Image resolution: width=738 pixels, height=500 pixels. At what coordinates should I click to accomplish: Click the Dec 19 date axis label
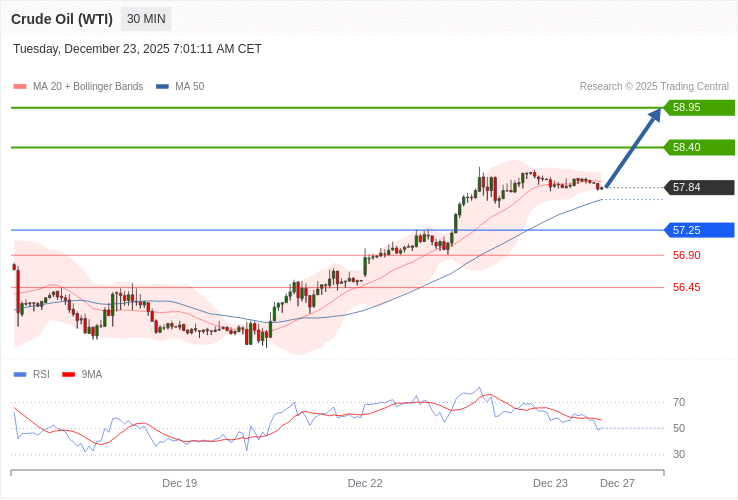coord(180,484)
